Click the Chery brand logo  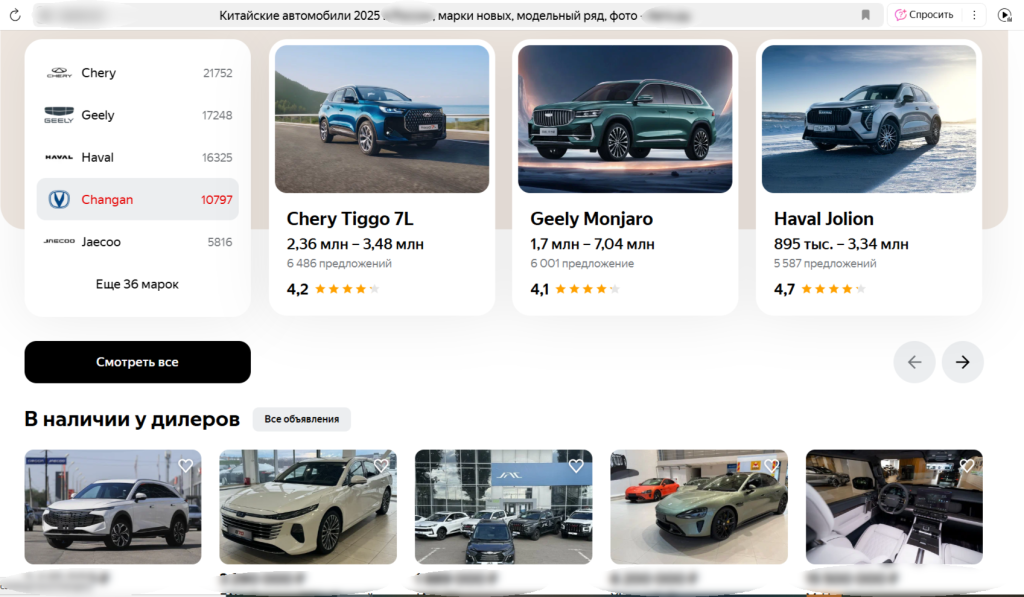[59, 73]
